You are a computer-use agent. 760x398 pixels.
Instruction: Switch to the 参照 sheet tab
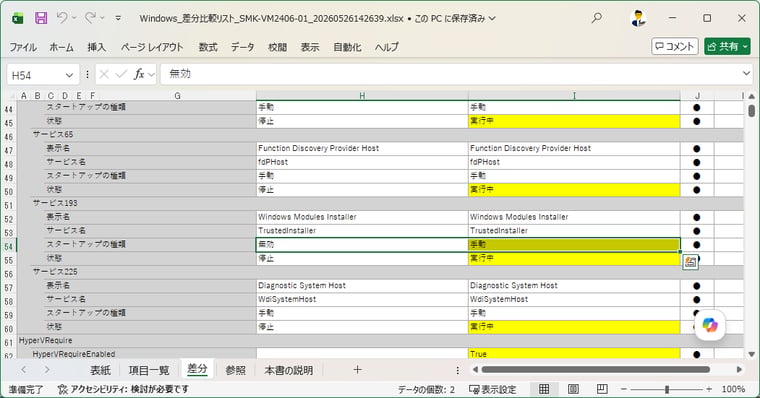pyautogui.click(x=236, y=370)
